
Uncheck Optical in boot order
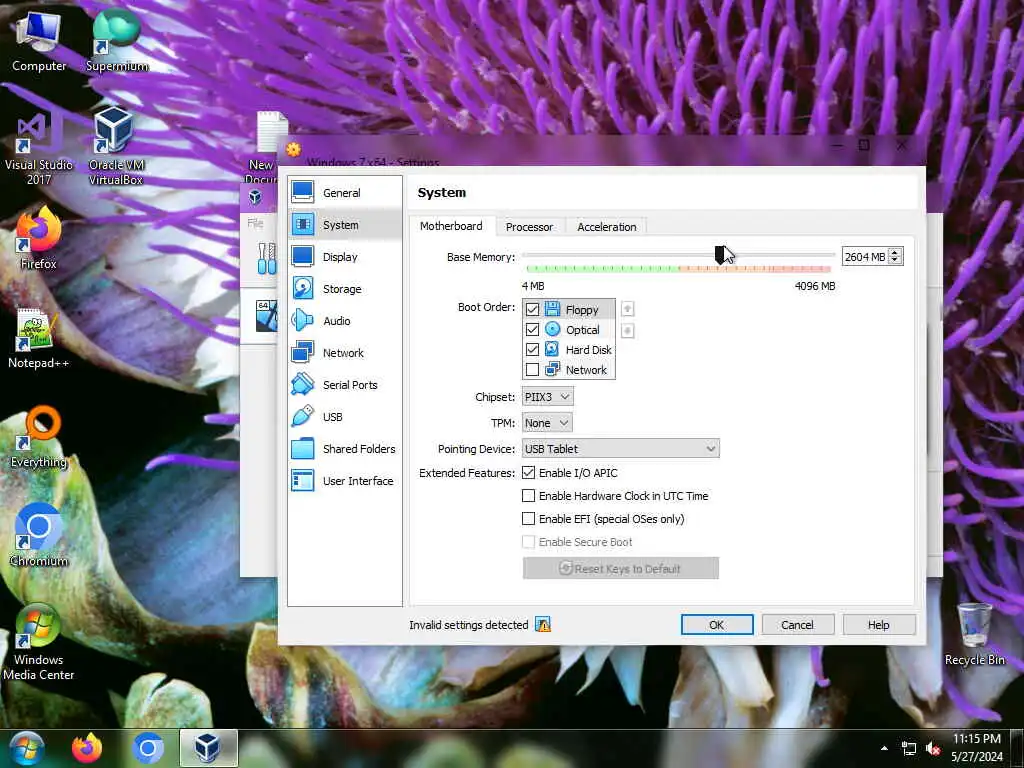[x=532, y=330]
